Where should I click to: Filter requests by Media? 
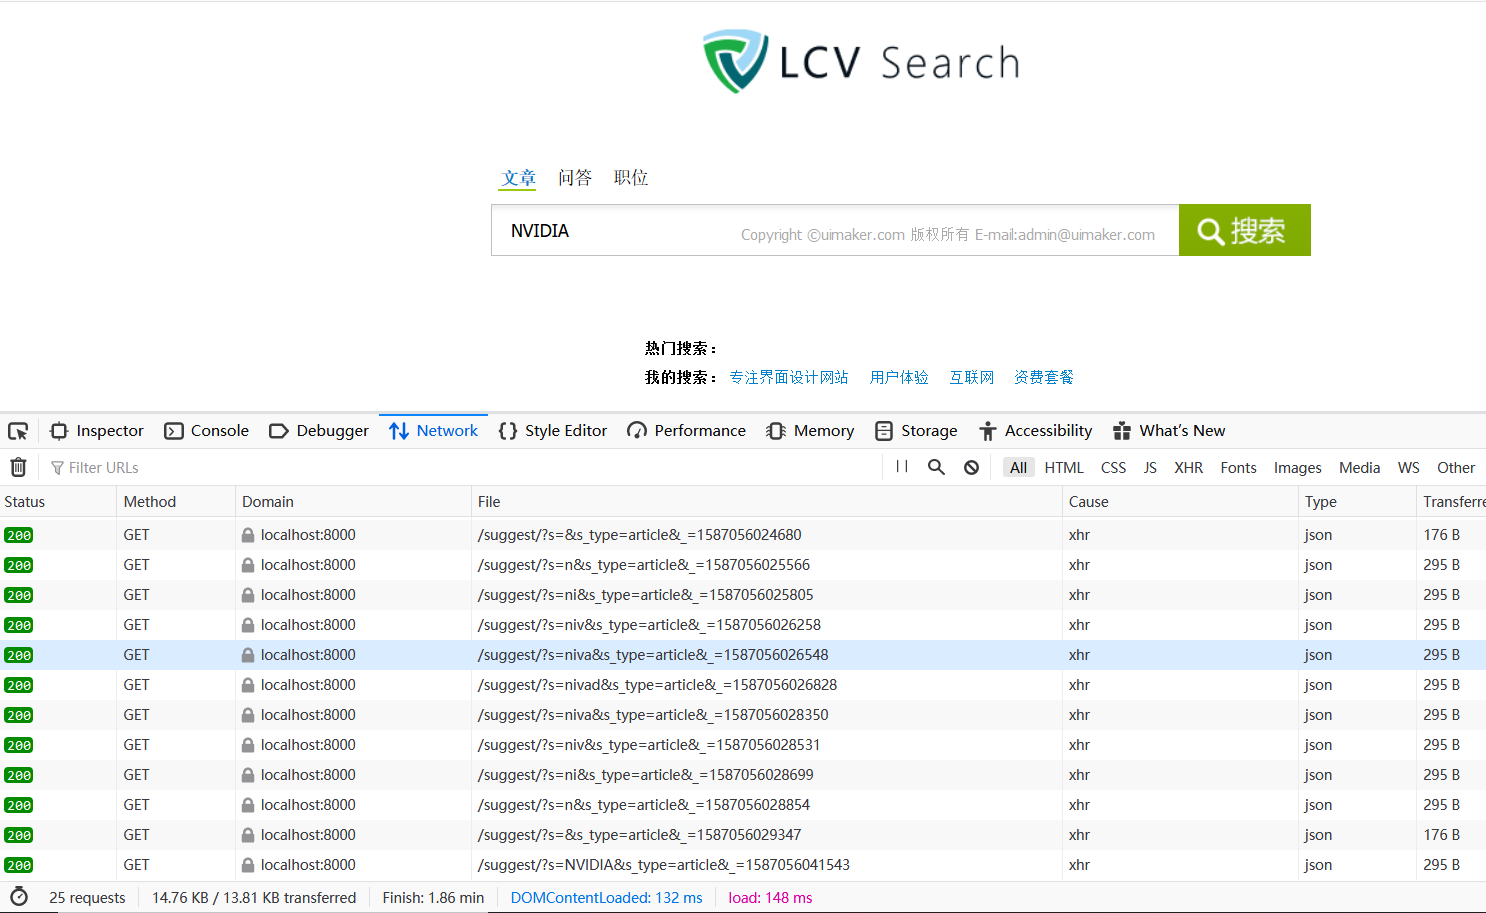(1359, 467)
